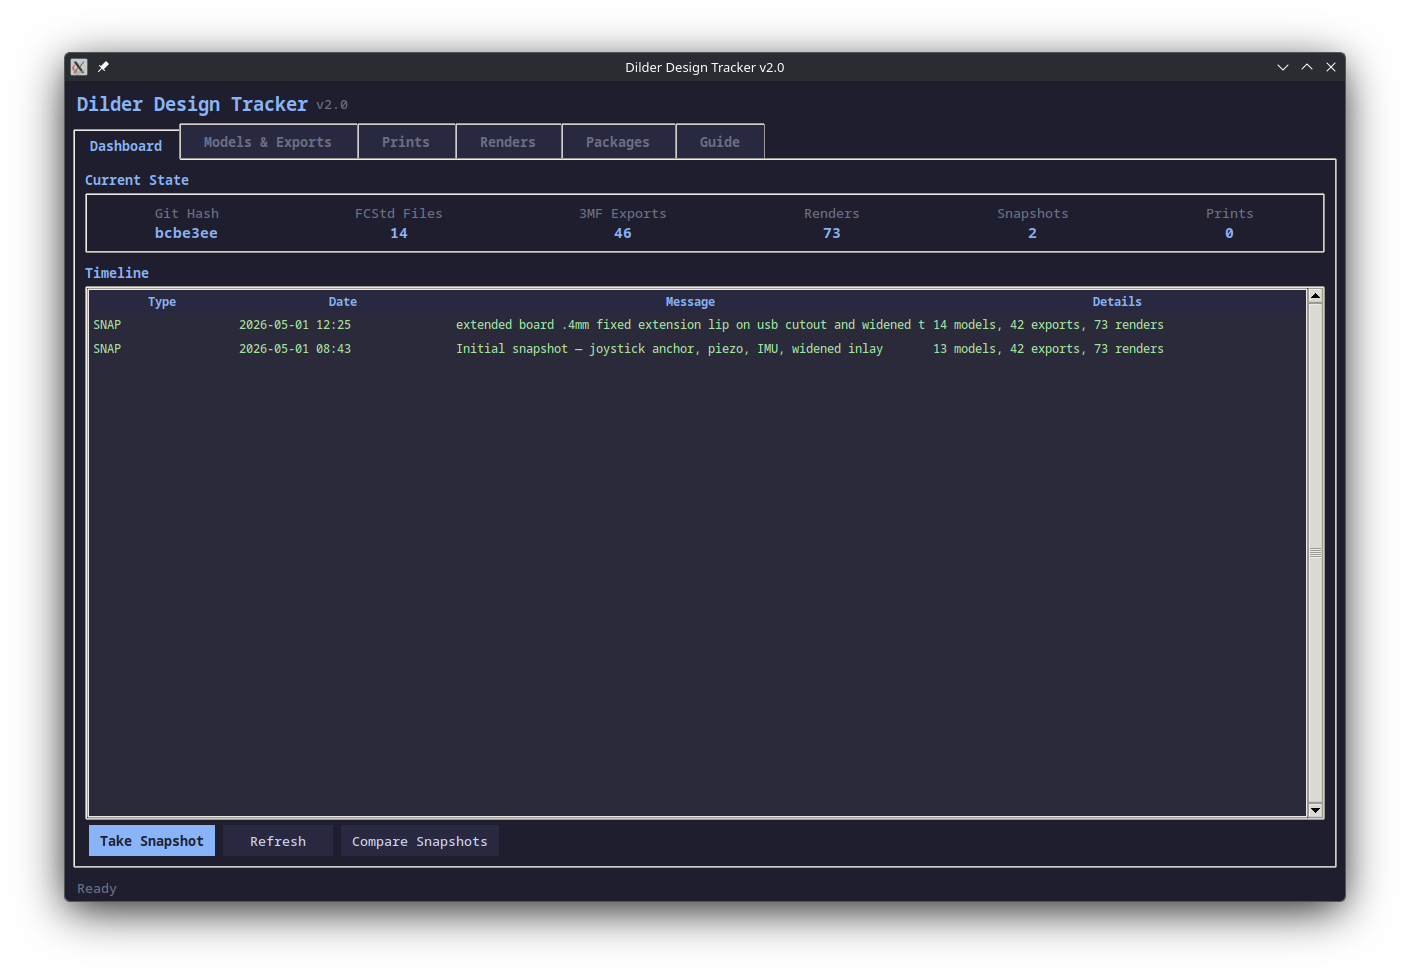Viewport: 1410px width, 978px height.
Task: Click the Ready status bar text
Action: click(x=97, y=888)
